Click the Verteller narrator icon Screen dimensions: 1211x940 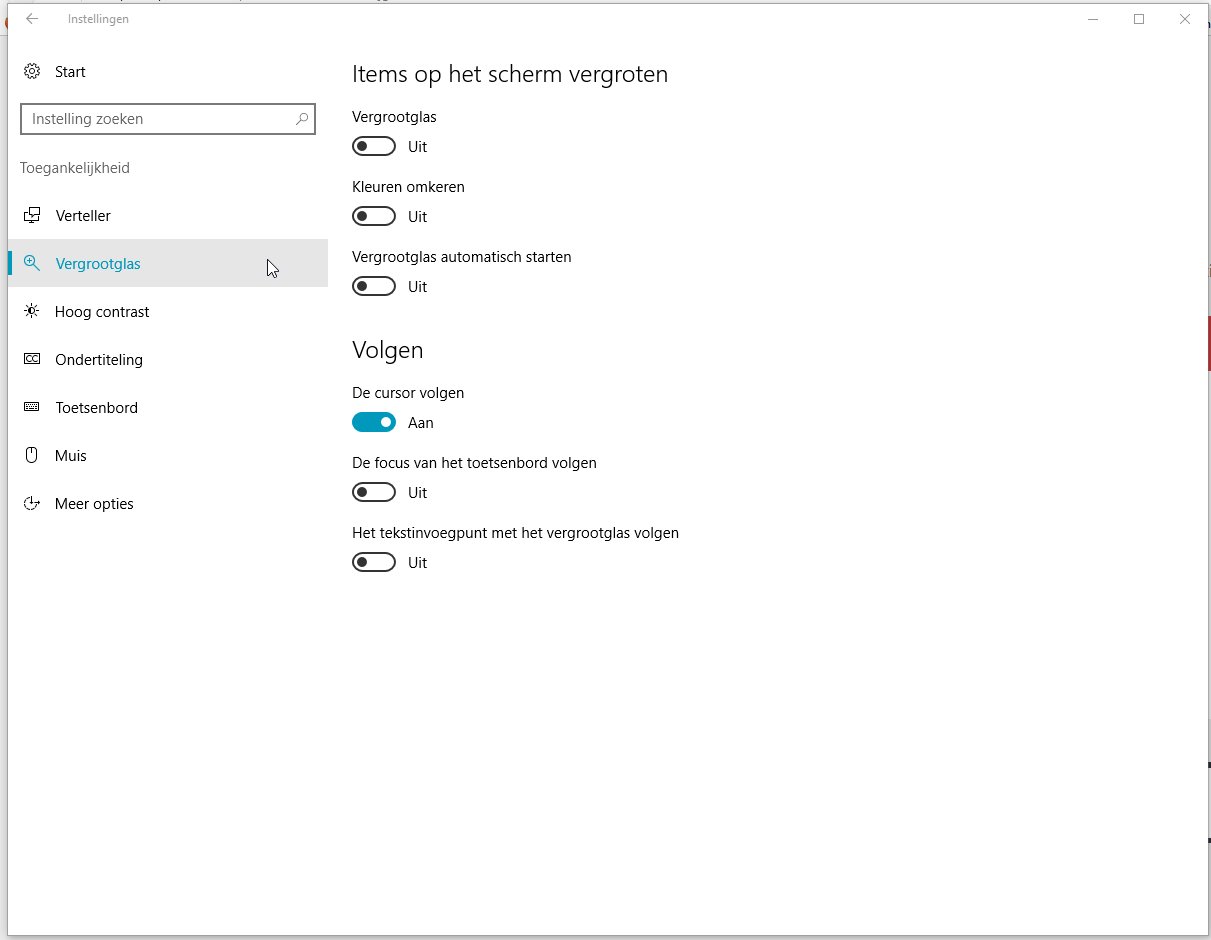32,216
